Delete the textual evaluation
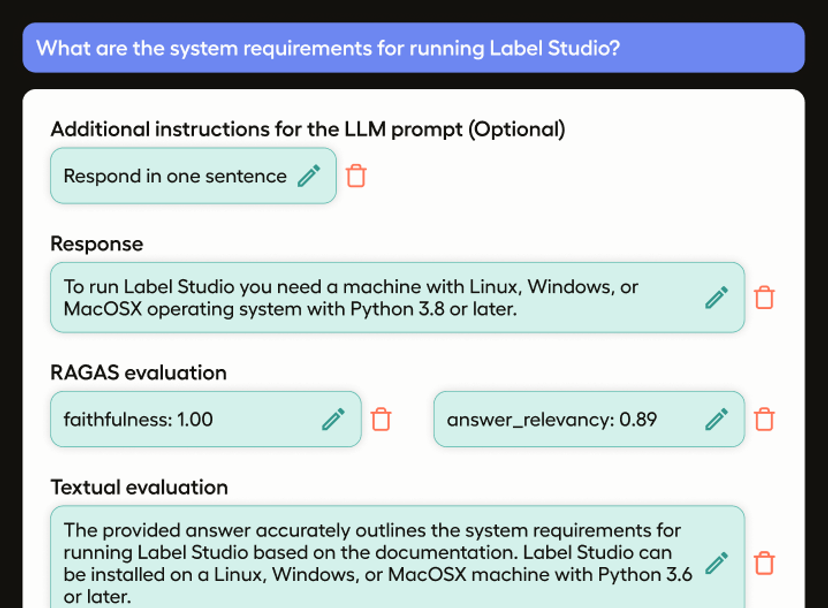Viewport: 828px width, 608px height. 764,563
